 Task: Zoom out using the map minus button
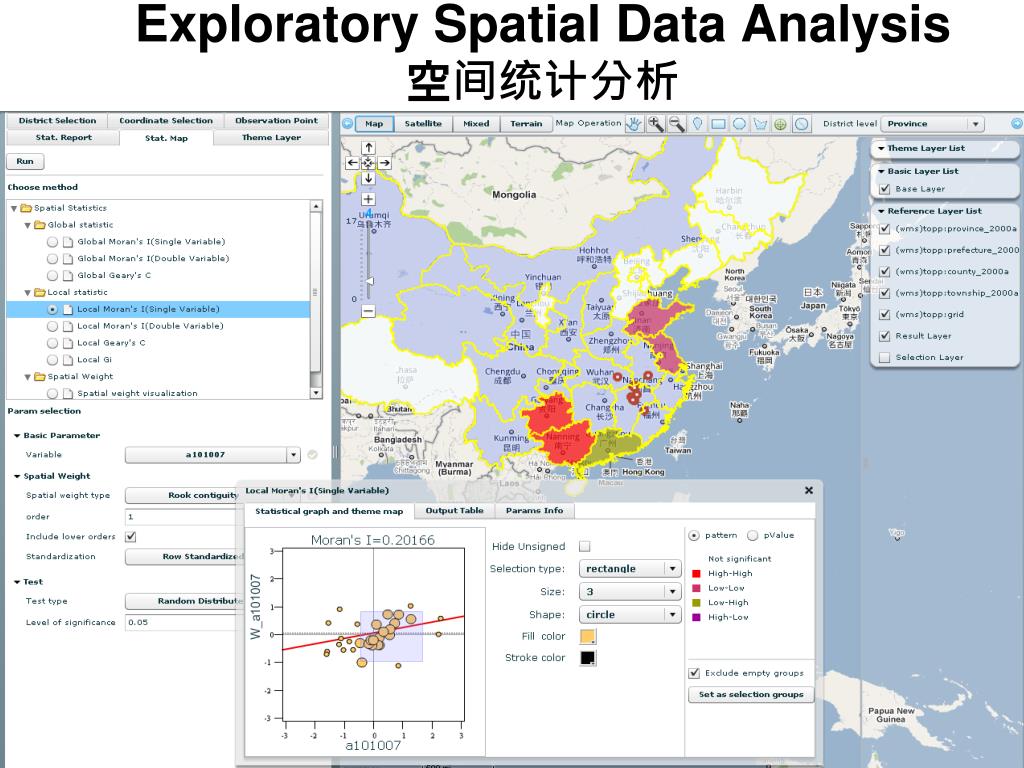pyautogui.click(x=368, y=311)
